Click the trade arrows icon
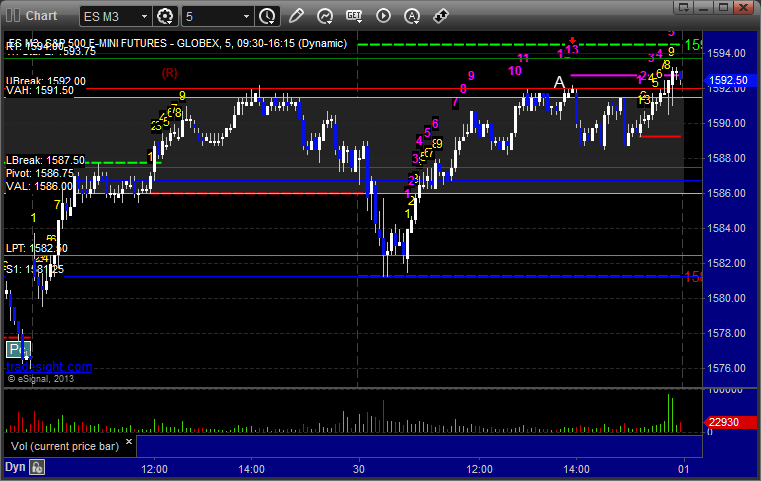Image resolution: width=761 pixels, height=481 pixels. tap(441, 16)
